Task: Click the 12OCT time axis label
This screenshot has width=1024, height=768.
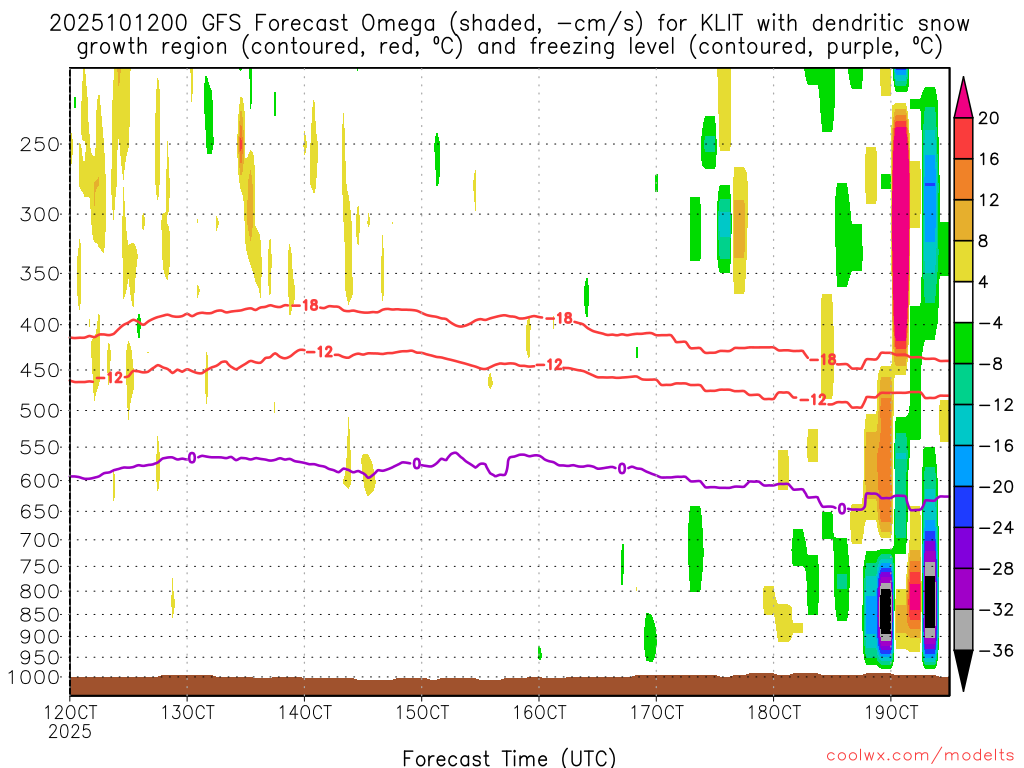Action: [x=70, y=712]
